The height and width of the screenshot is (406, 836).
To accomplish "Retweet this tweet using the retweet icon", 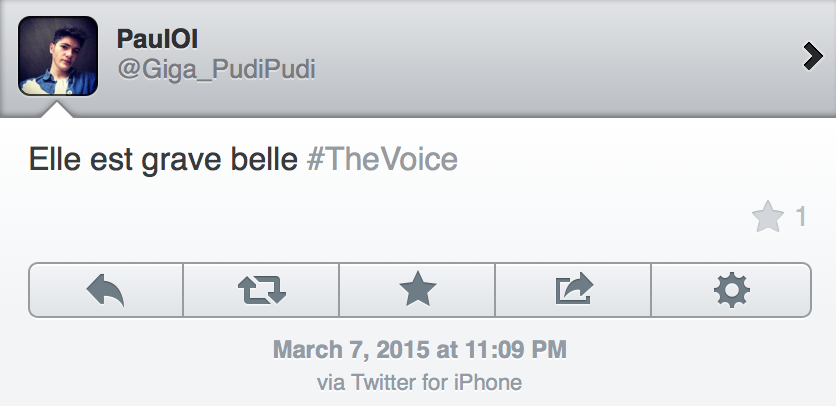I will point(261,290).
